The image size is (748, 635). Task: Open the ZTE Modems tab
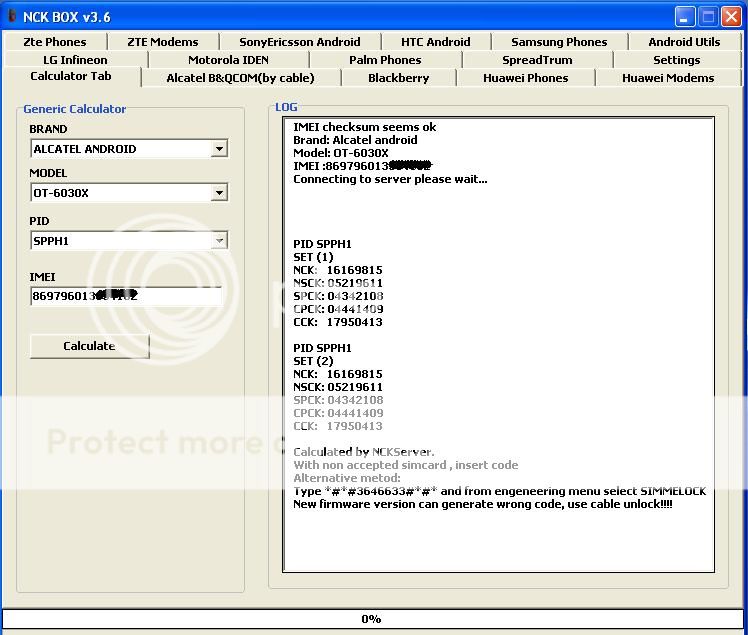pyautogui.click(x=162, y=42)
